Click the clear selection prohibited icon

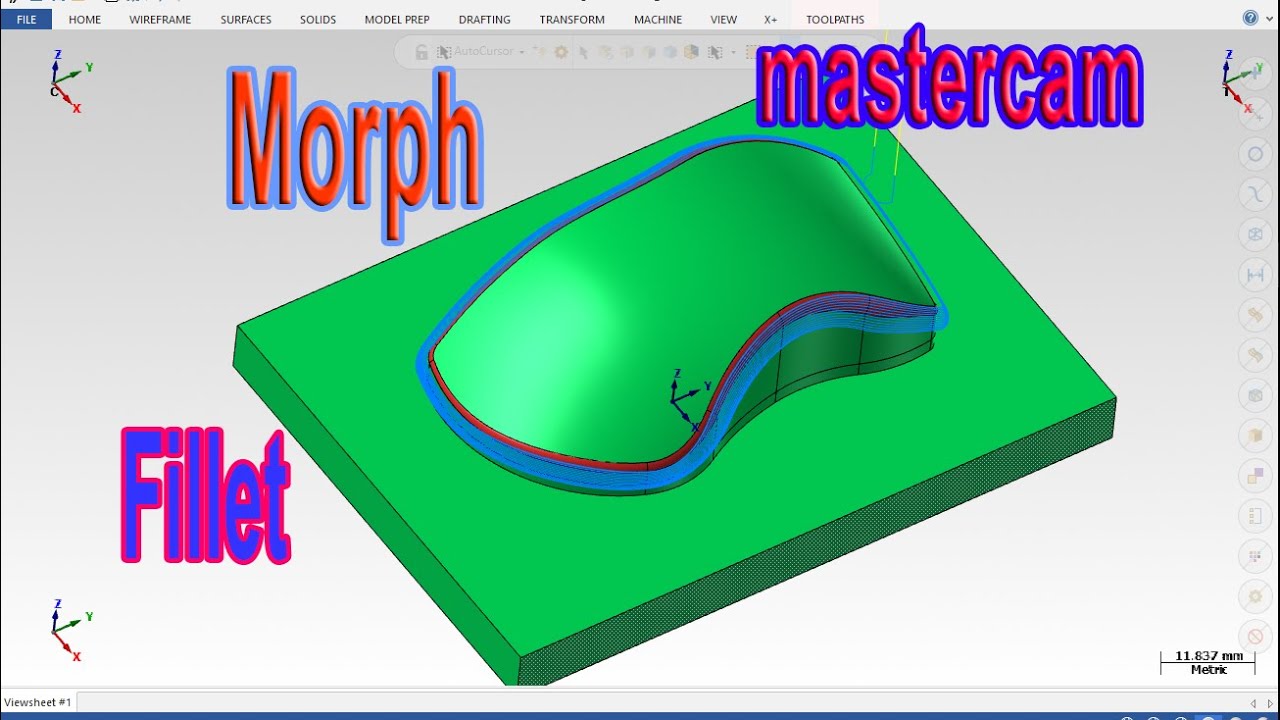(x=1254, y=636)
